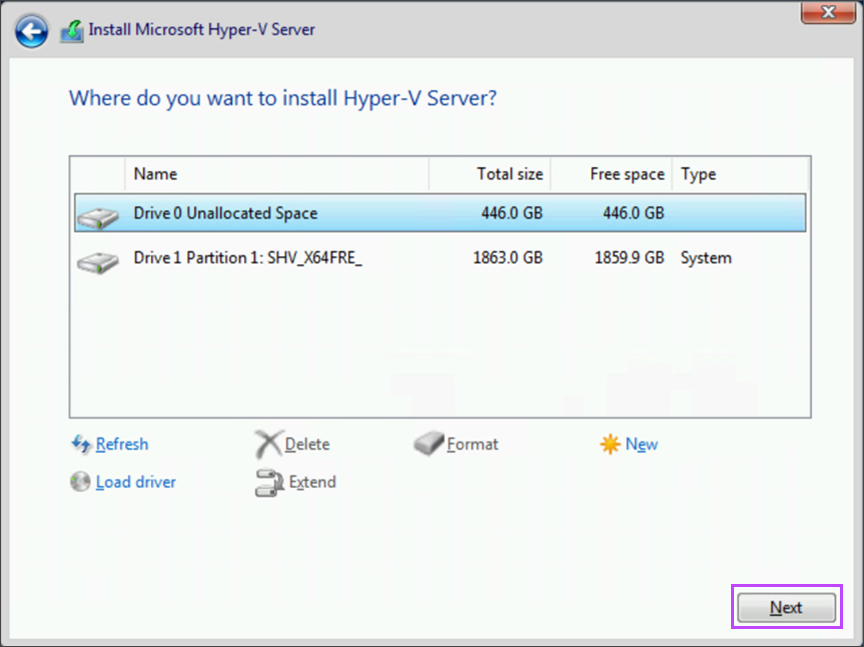Image resolution: width=864 pixels, height=647 pixels.
Task: Click the Refresh arrows icon
Action: point(81,444)
